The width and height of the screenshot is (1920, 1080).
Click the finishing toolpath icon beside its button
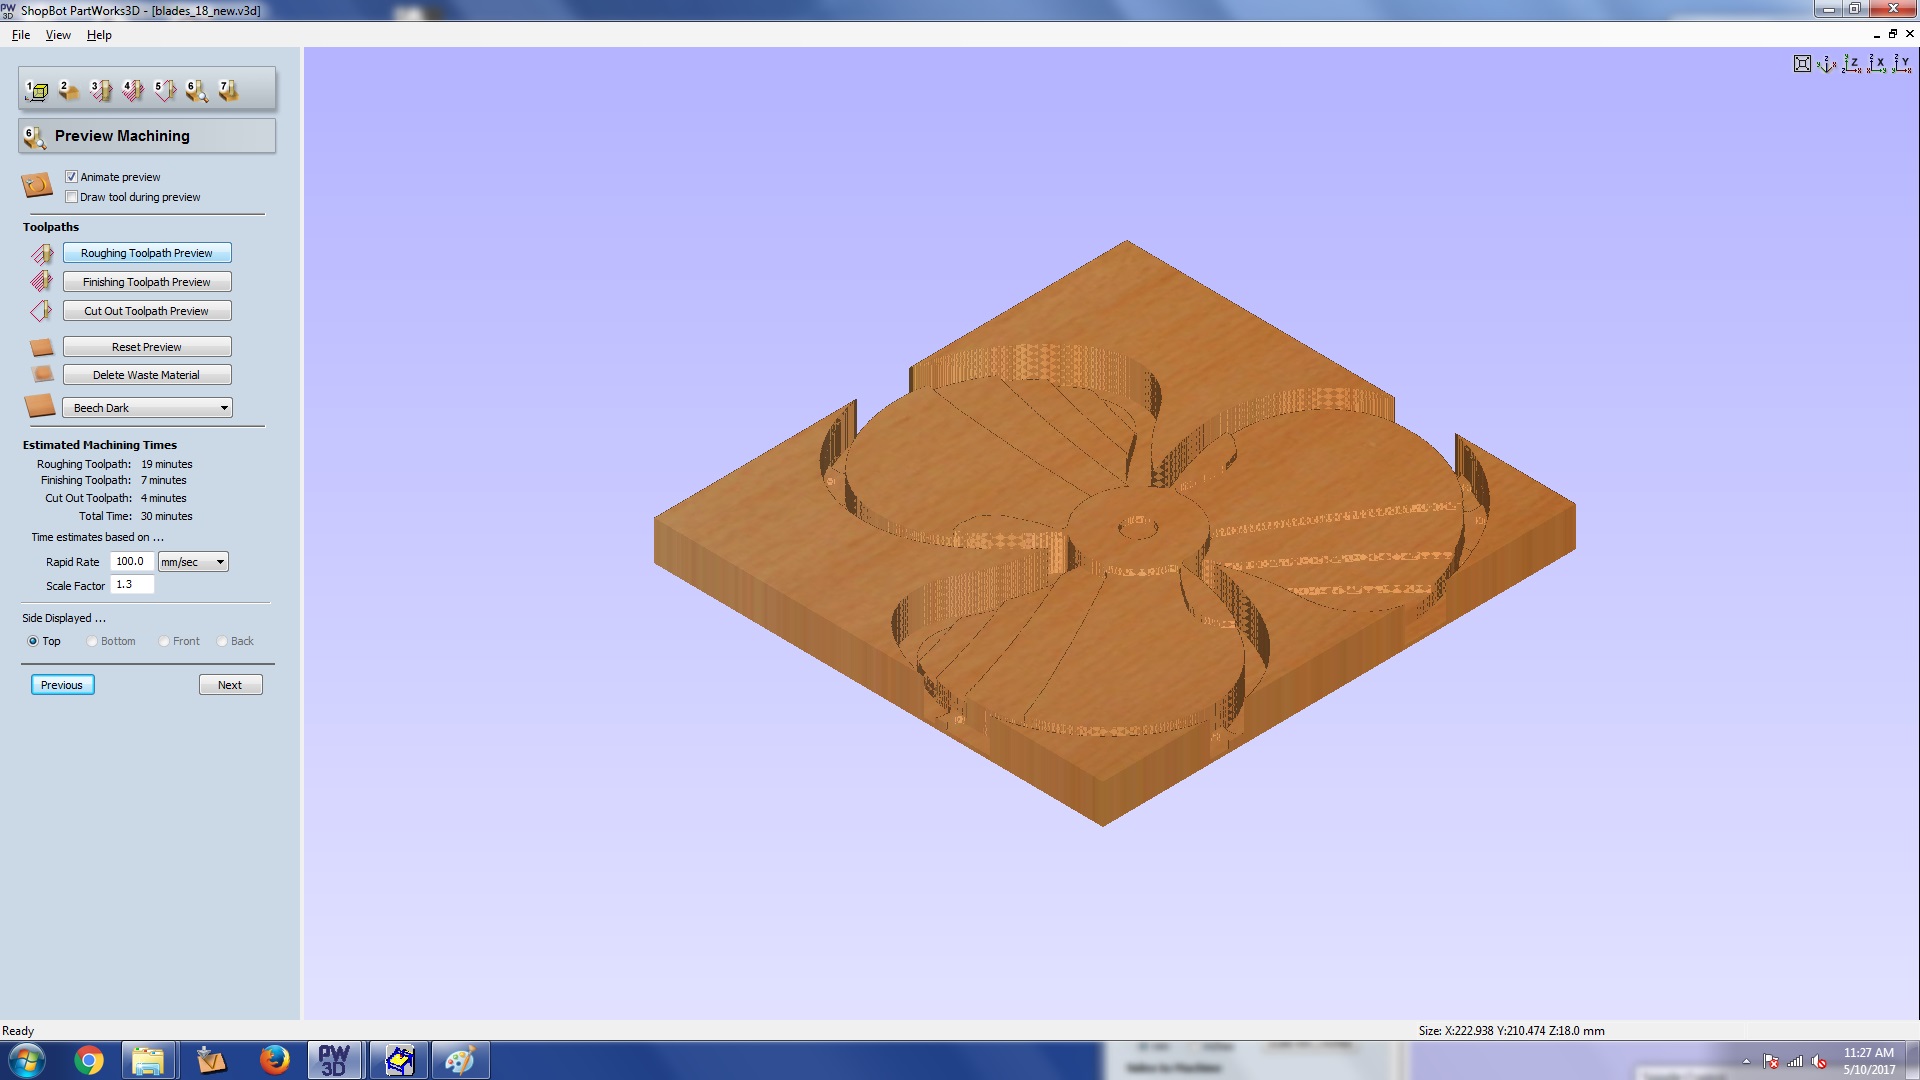pyautogui.click(x=42, y=282)
